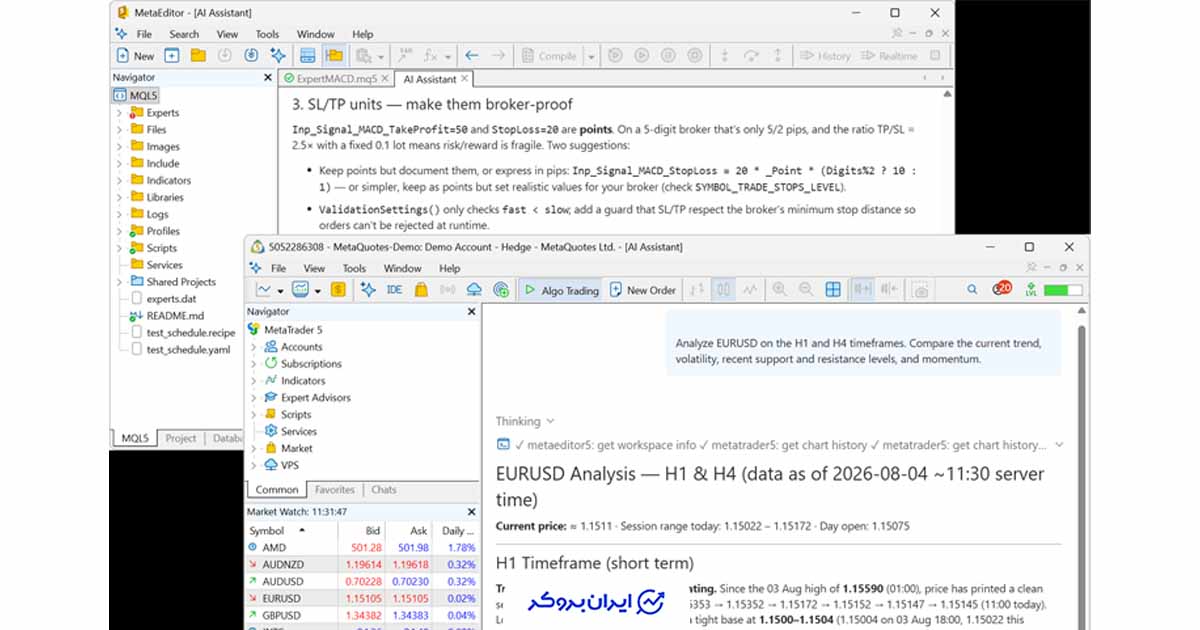Select the MQL5 root node in MetaEditor
The width and height of the screenshot is (1200, 630).
pyautogui.click(x=135, y=95)
